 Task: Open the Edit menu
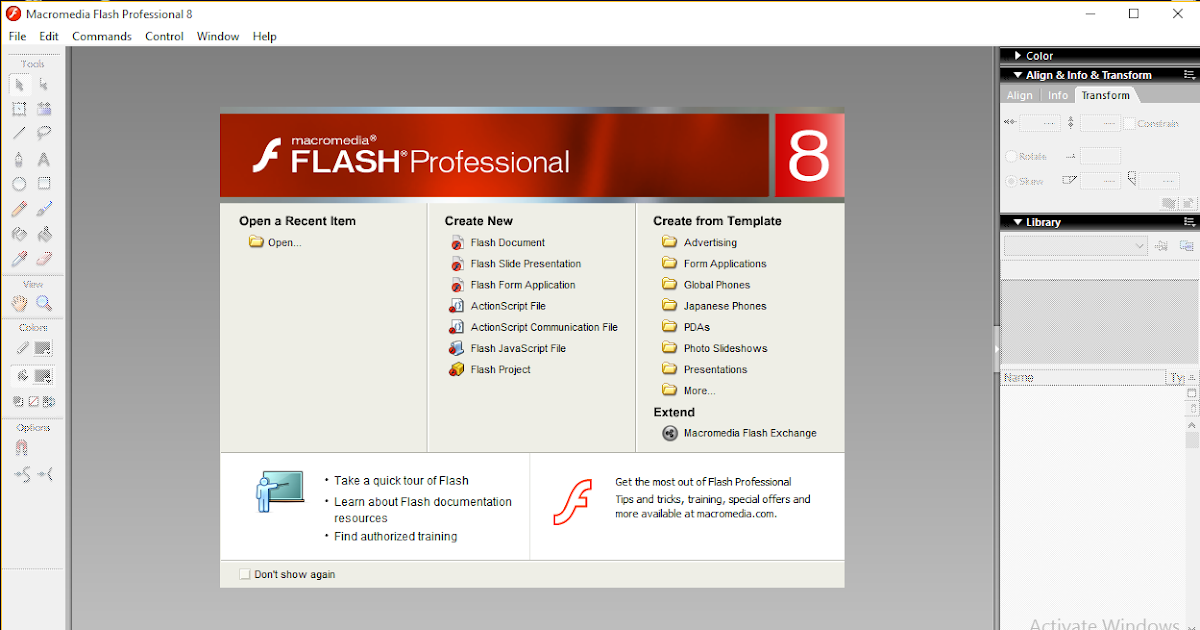coord(49,36)
